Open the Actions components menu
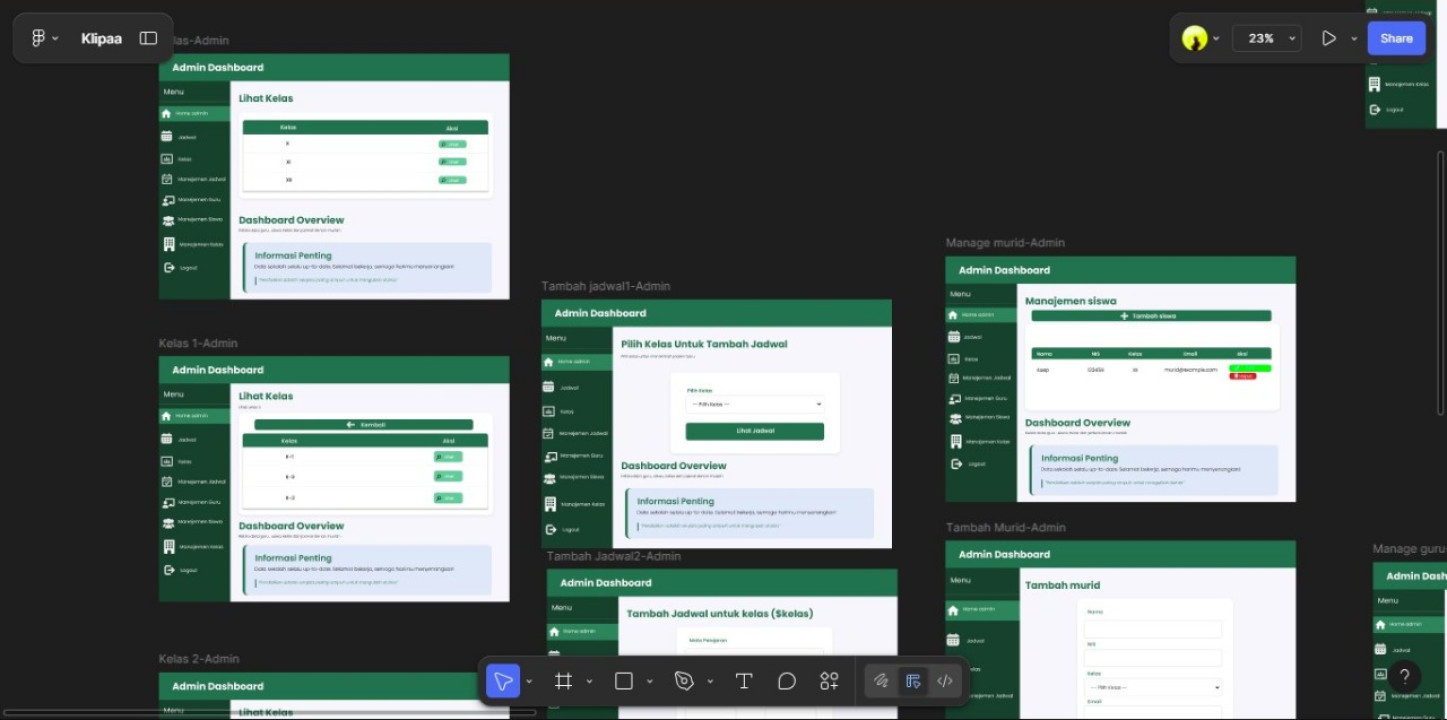The image size is (1447, 720). click(829, 681)
